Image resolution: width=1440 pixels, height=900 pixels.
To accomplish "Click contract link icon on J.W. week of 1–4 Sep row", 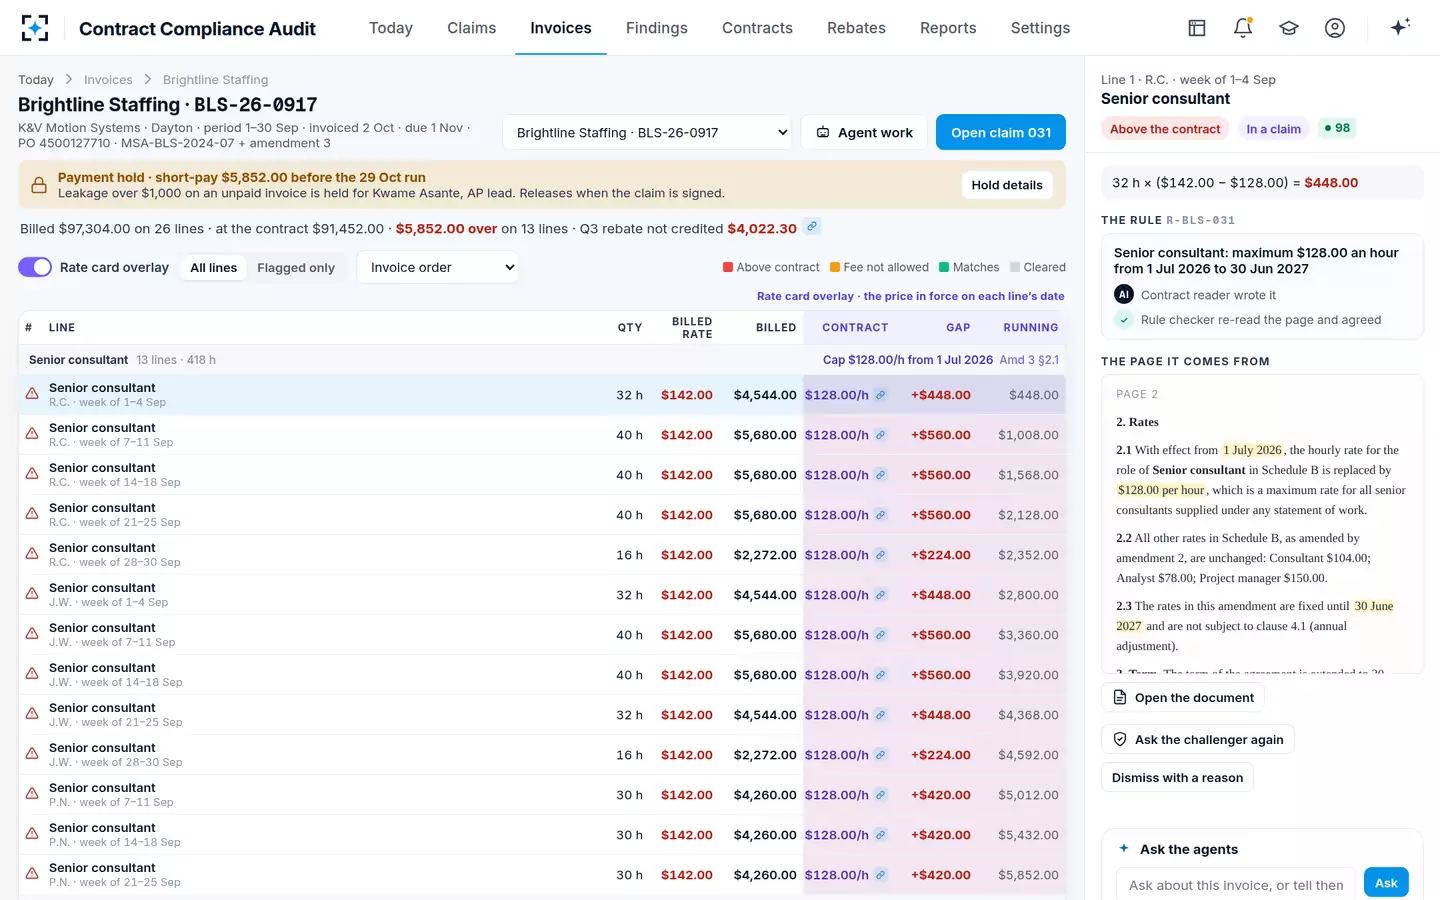I will [880, 595].
